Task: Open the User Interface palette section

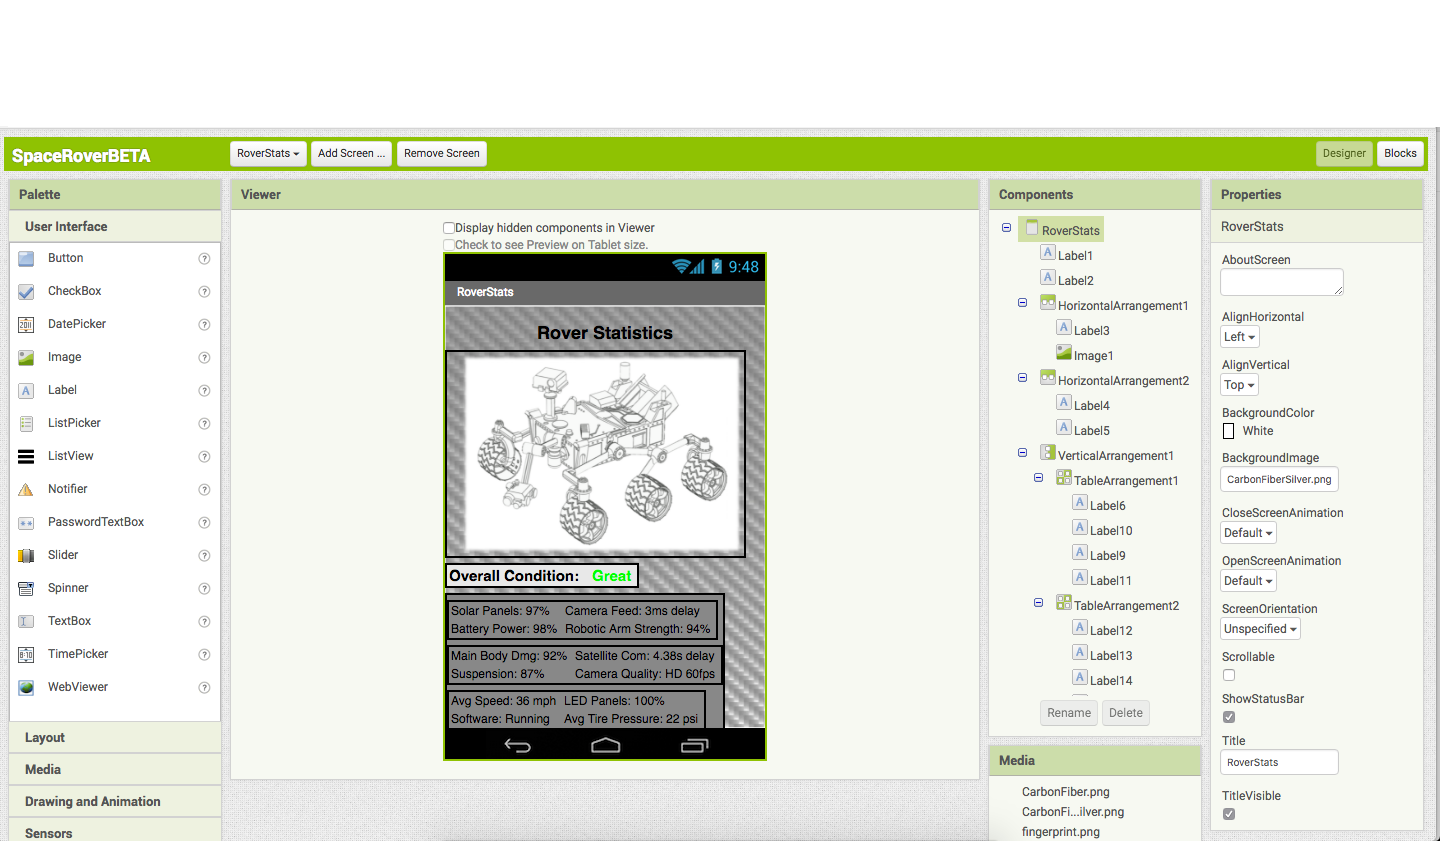Action: [115, 227]
